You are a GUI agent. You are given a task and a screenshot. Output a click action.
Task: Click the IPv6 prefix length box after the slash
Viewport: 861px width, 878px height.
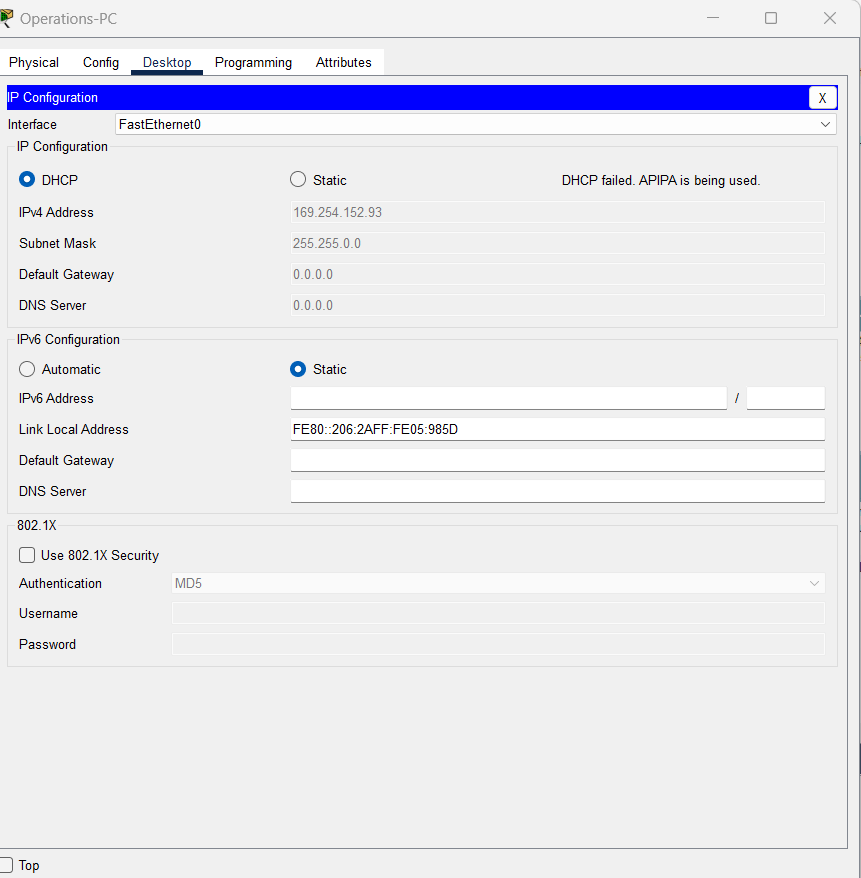[785, 398]
